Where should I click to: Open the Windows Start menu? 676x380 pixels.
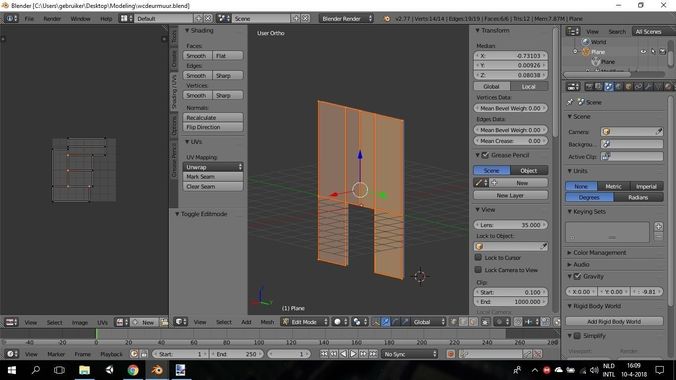pyautogui.click(x=12, y=370)
